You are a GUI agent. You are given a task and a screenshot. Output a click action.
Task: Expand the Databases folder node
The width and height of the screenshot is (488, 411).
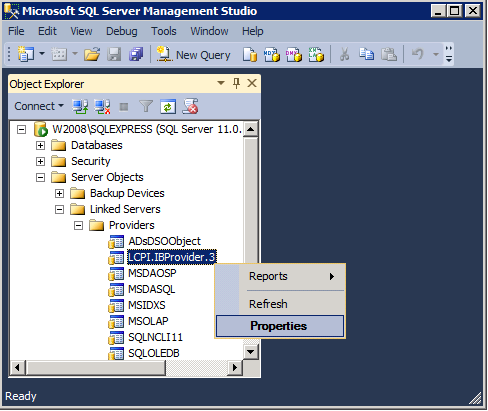coord(40,145)
